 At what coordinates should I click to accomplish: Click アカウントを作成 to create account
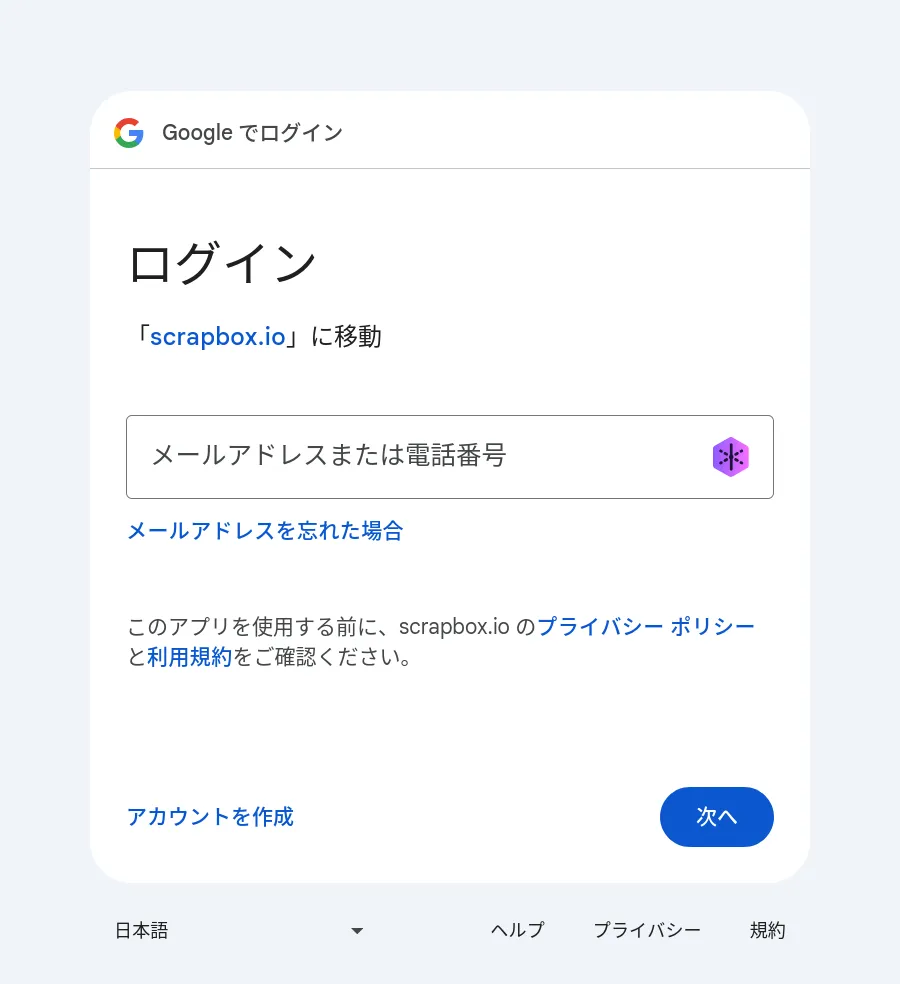click(210, 817)
